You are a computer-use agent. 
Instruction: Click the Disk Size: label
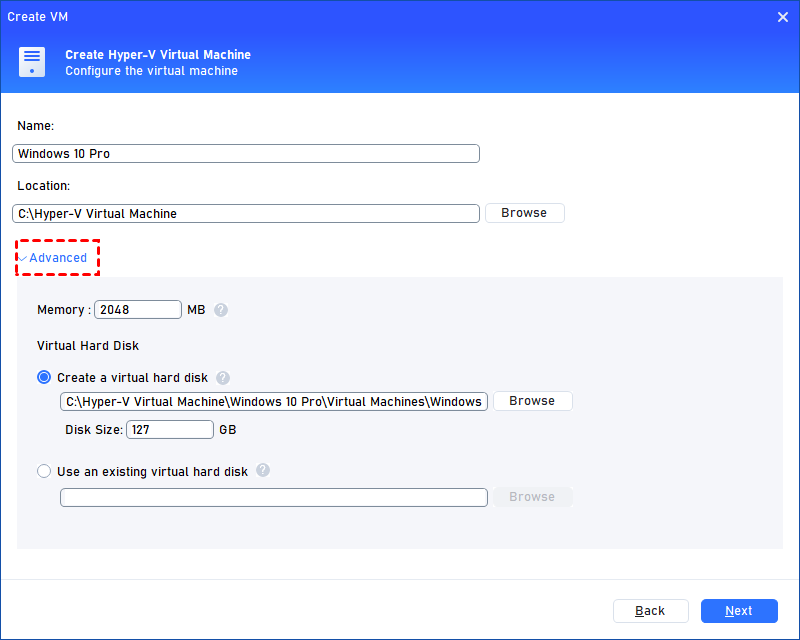click(x=94, y=430)
